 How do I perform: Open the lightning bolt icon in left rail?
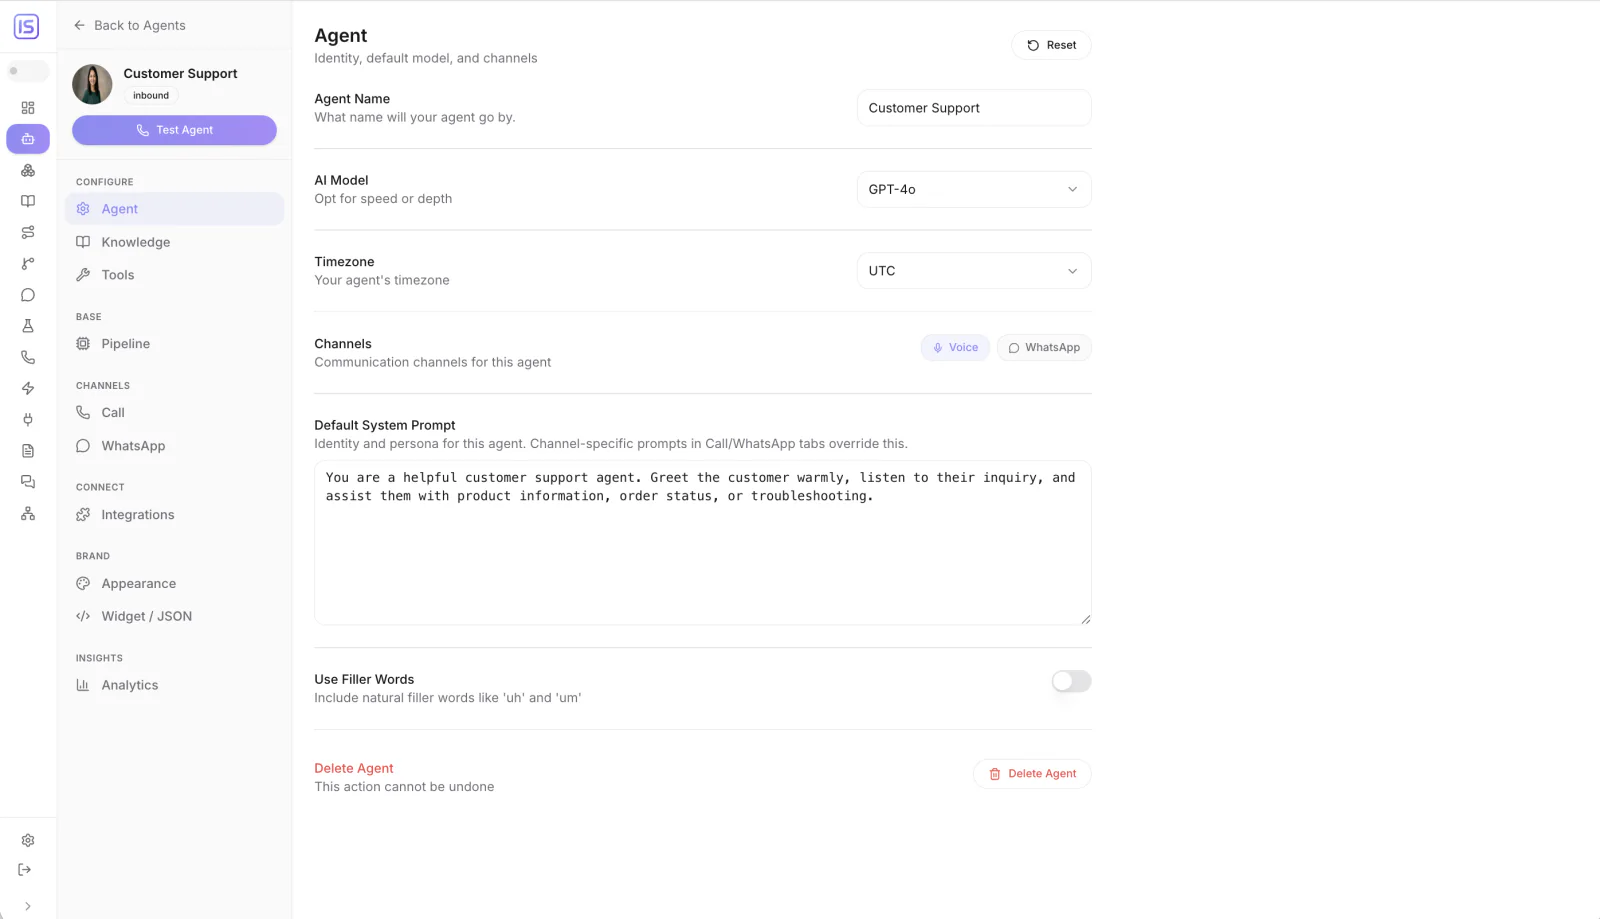[28, 388]
